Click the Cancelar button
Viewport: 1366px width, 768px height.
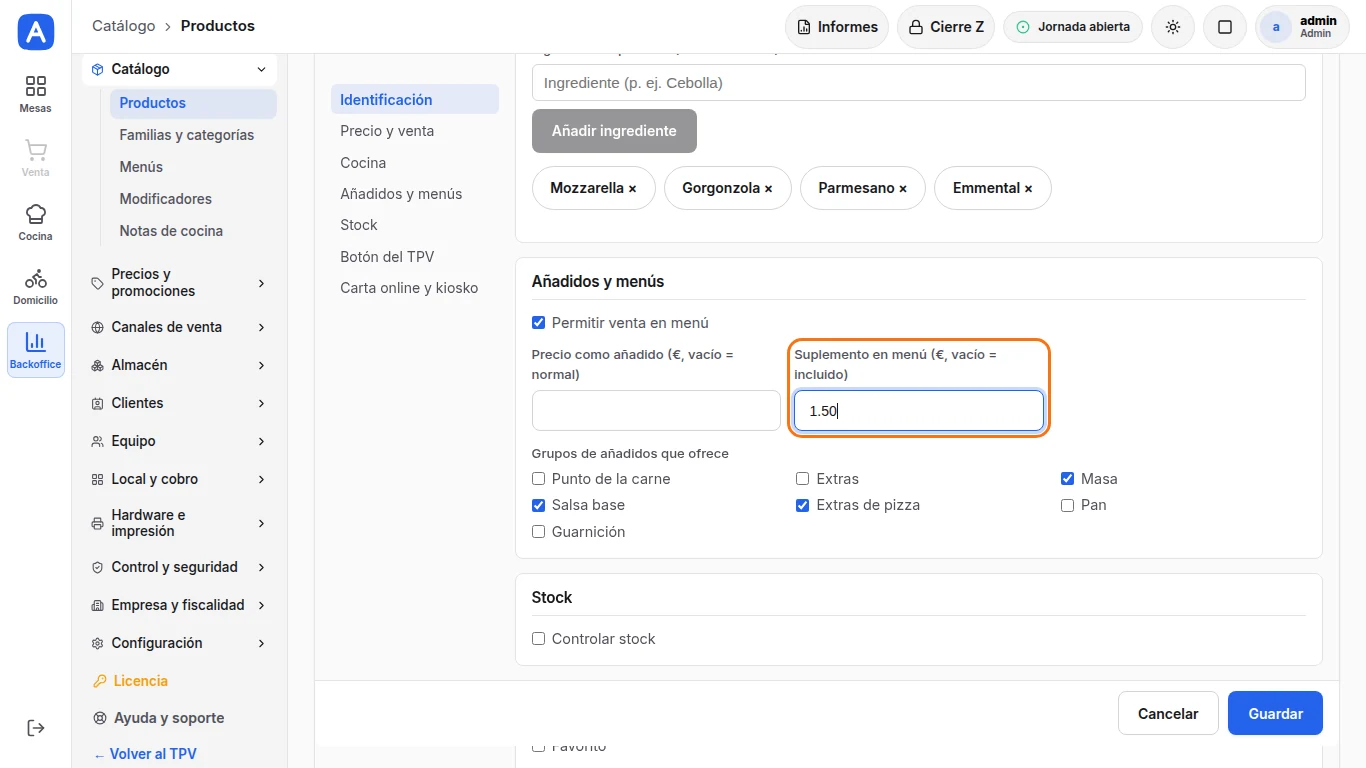(1168, 713)
